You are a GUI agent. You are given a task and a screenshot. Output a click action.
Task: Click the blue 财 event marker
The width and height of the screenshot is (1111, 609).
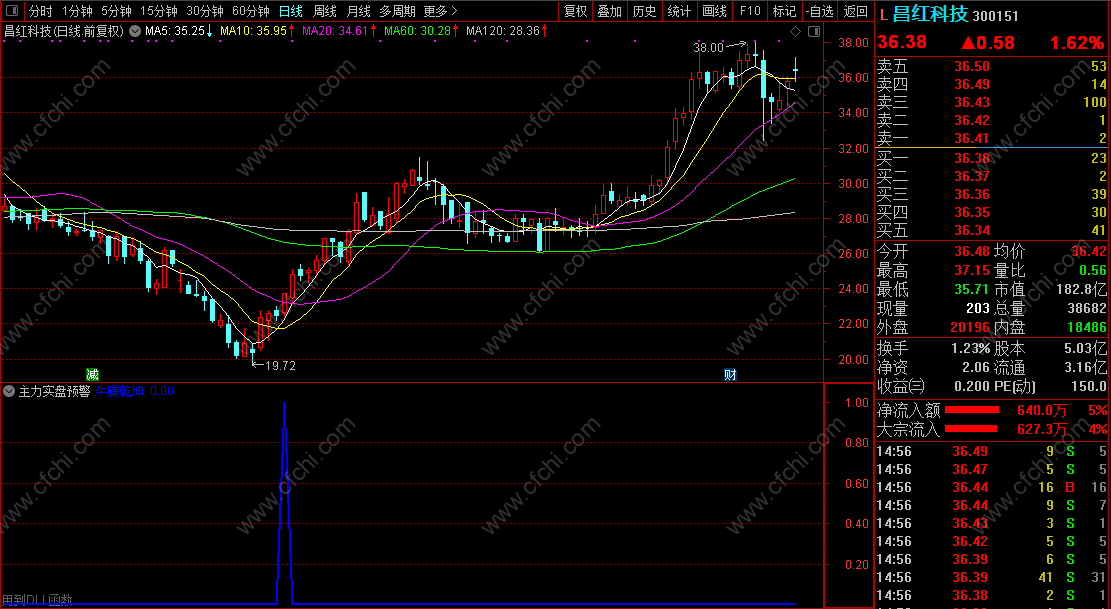point(730,375)
